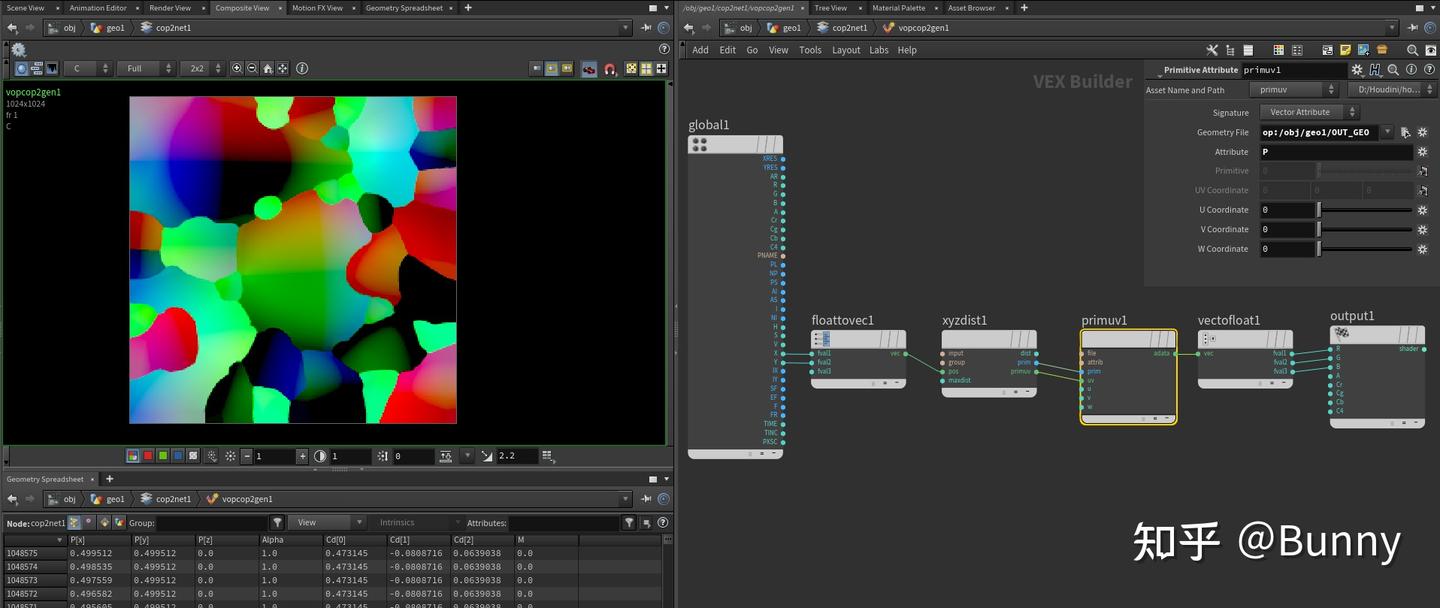Click the wrench tools icon in network toolbar
Viewport: 1440px width, 608px height.
click(1212, 50)
